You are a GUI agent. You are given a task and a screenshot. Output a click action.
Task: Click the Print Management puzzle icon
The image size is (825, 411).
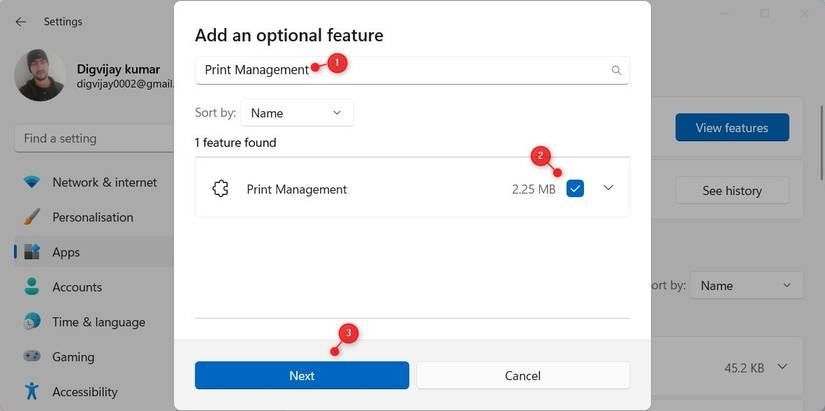pos(221,189)
